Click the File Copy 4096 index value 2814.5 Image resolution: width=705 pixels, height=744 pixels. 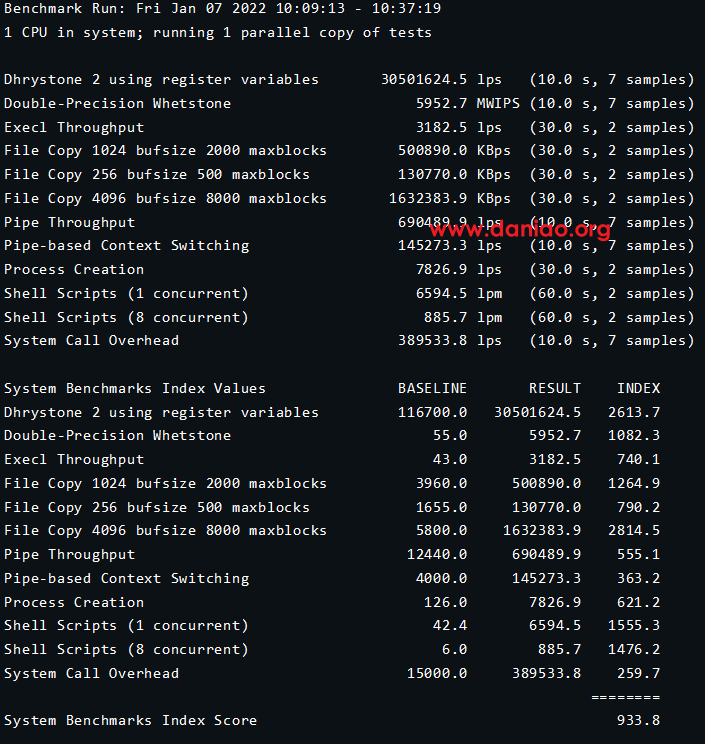coord(634,530)
